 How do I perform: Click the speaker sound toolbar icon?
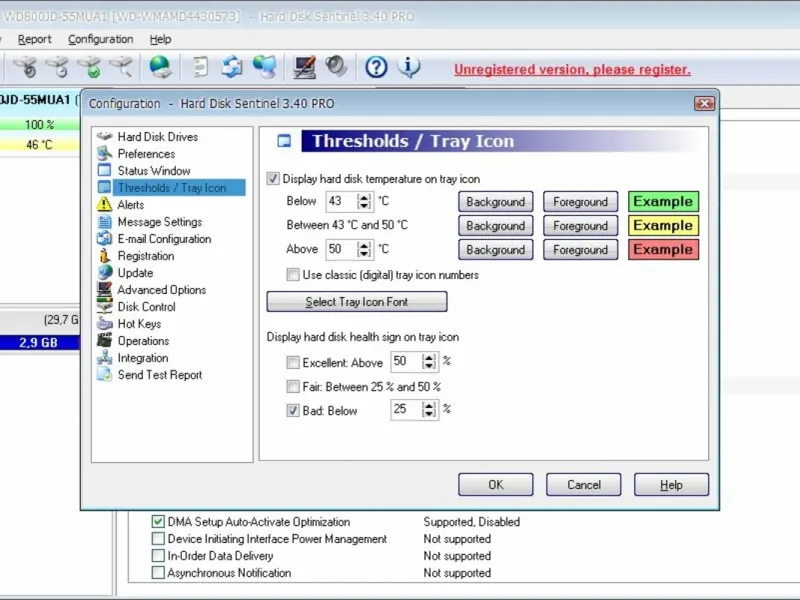pyautogui.click(x=336, y=66)
